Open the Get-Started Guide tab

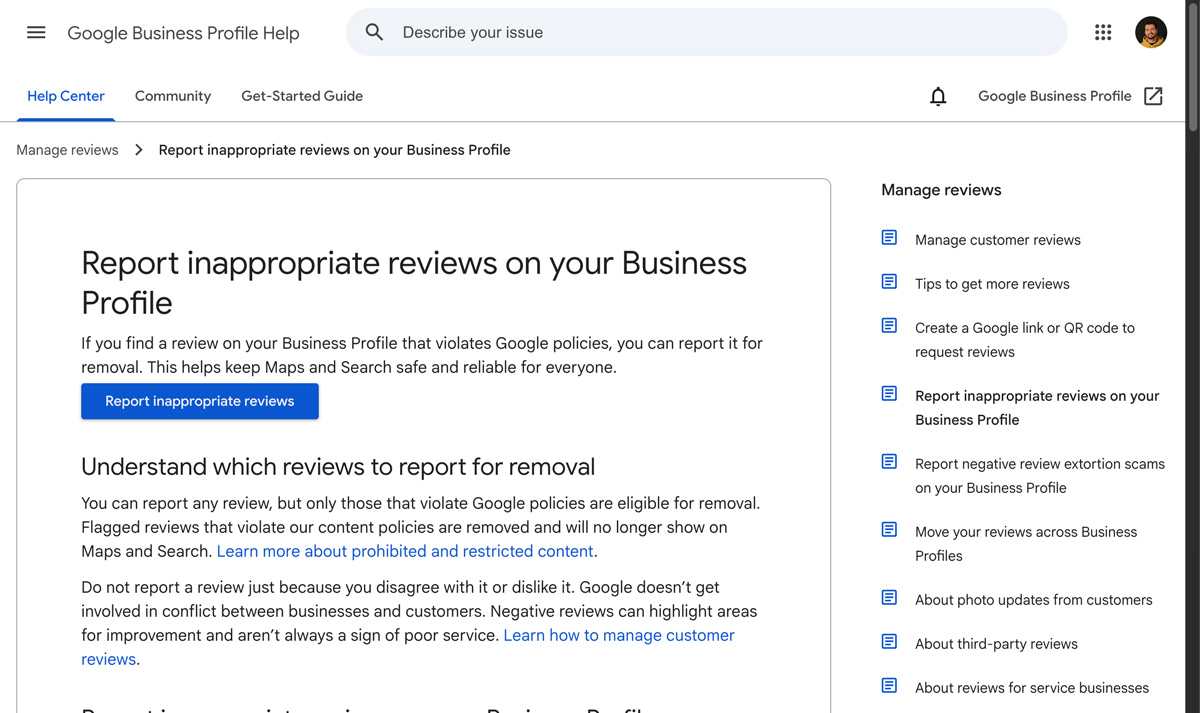[302, 96]
